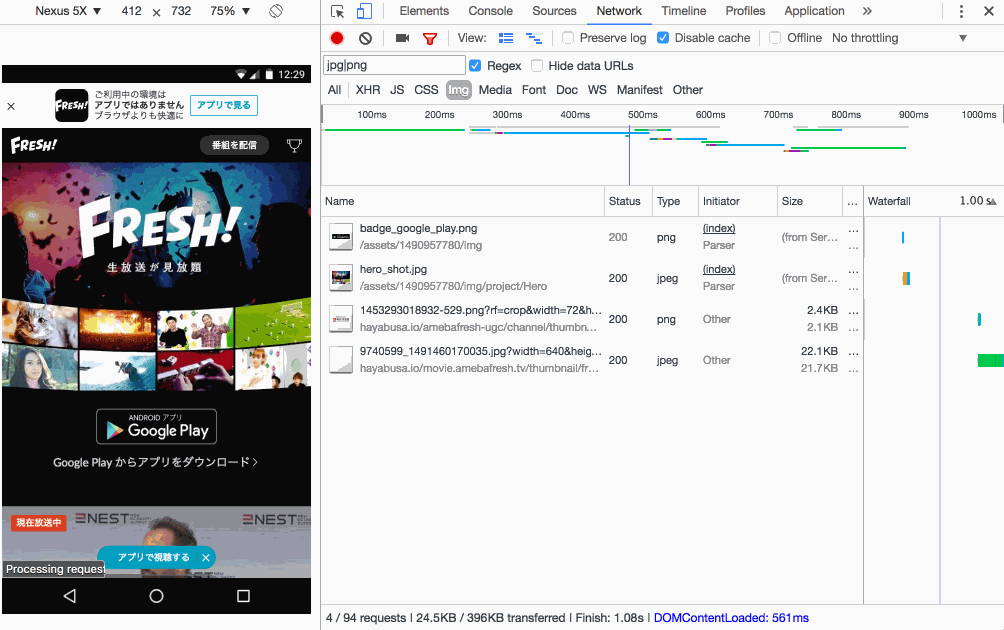
Task: Filter requests by XHR
Action: [368, 90]
